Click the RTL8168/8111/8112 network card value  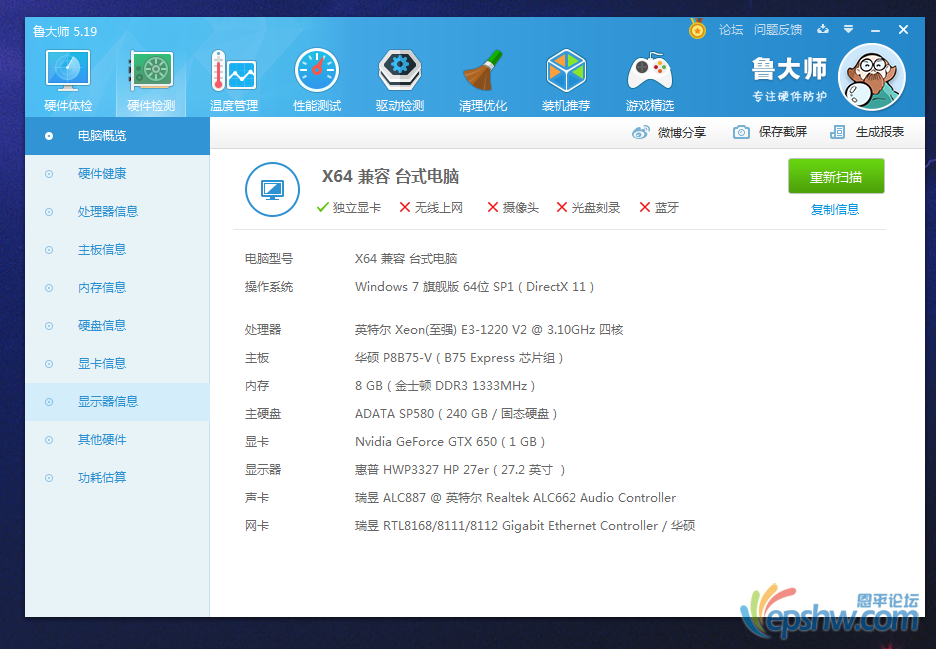525,526
